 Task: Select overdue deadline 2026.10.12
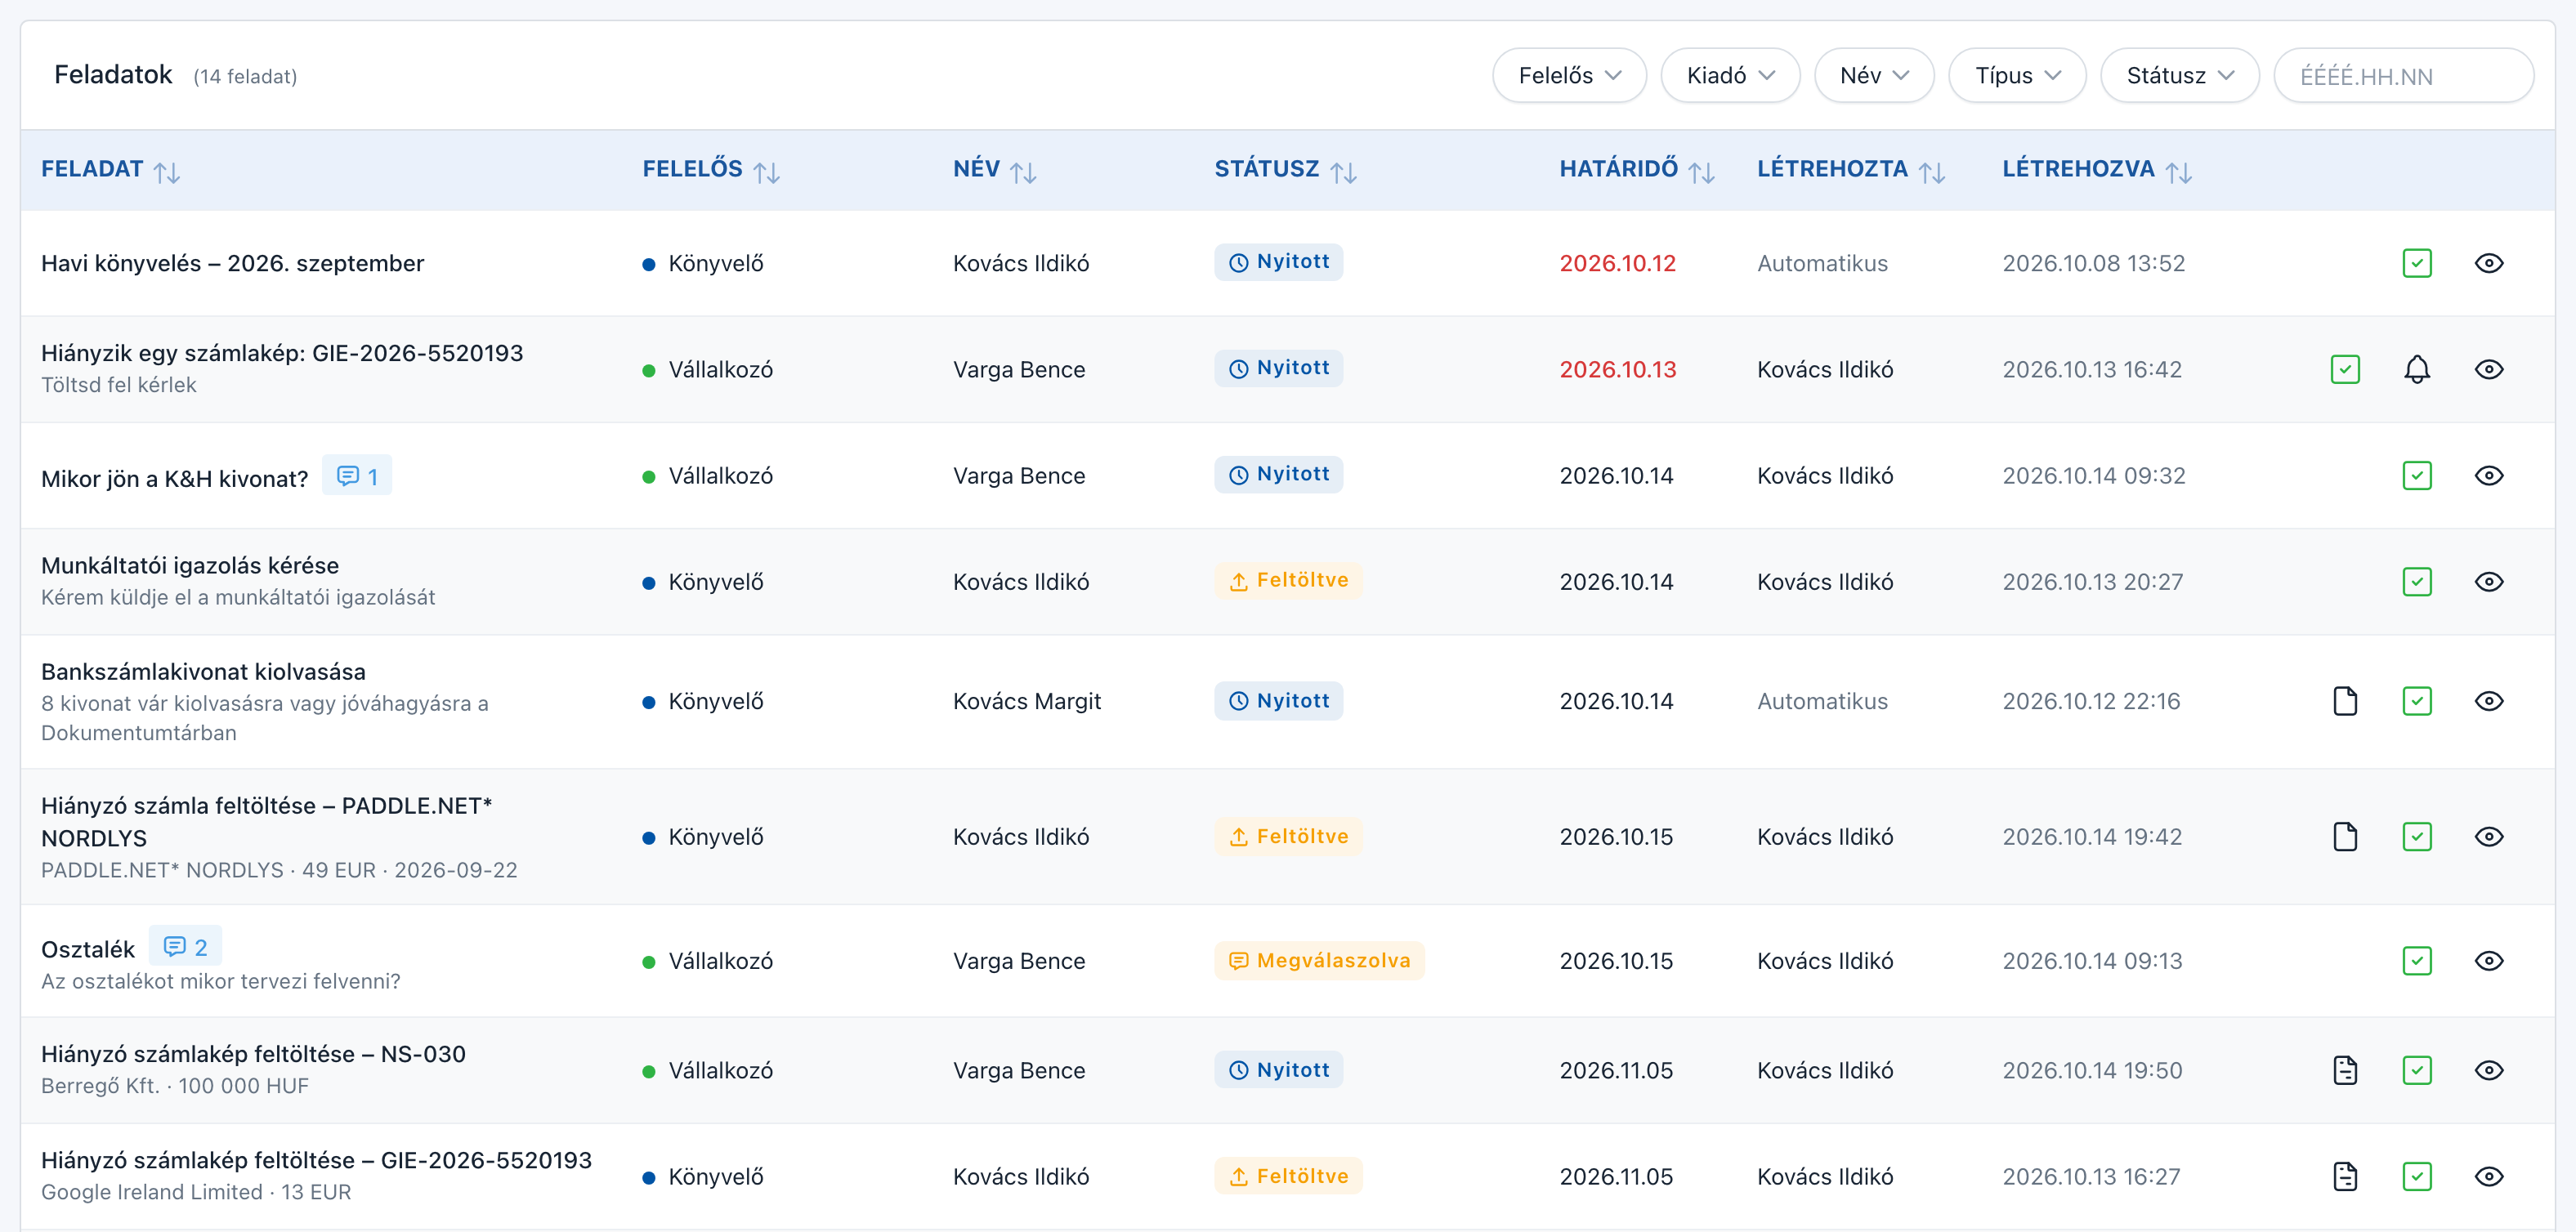coord(1617,264)
